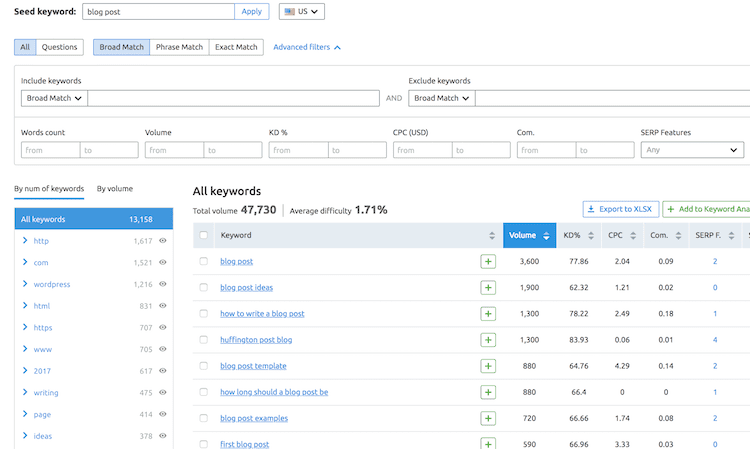Hide the 'ideas' group using eye icon
This screenshot has width=750, height=449.
click(163, 436)
